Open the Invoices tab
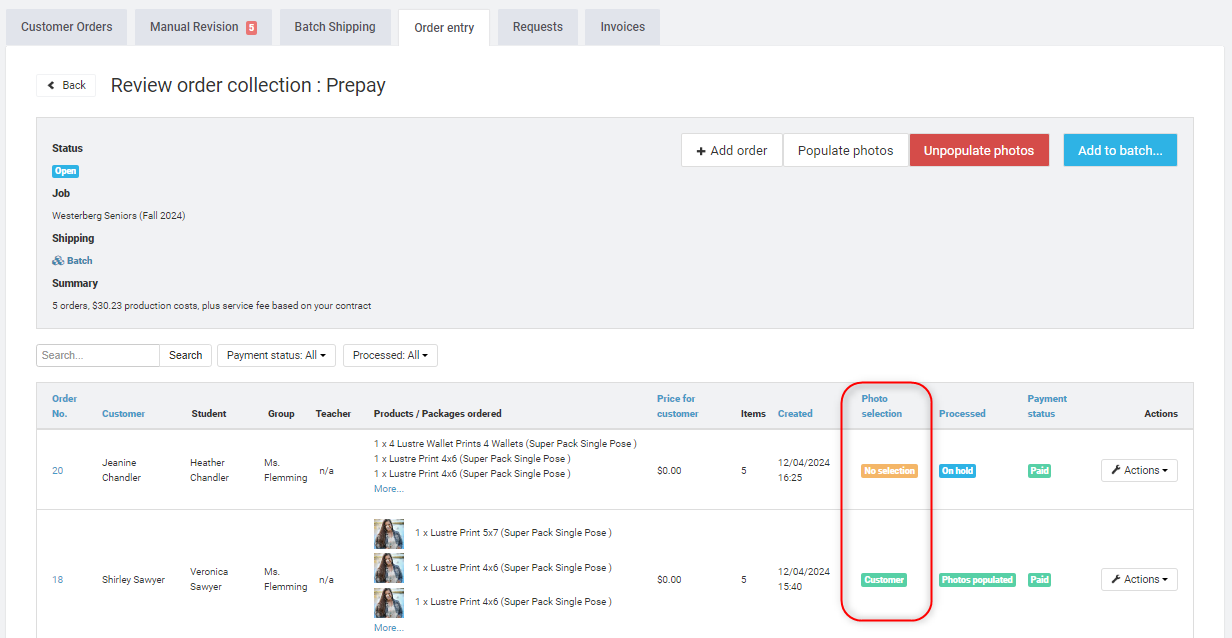This screenshot has width=1232, height=638. click(623, 27)
